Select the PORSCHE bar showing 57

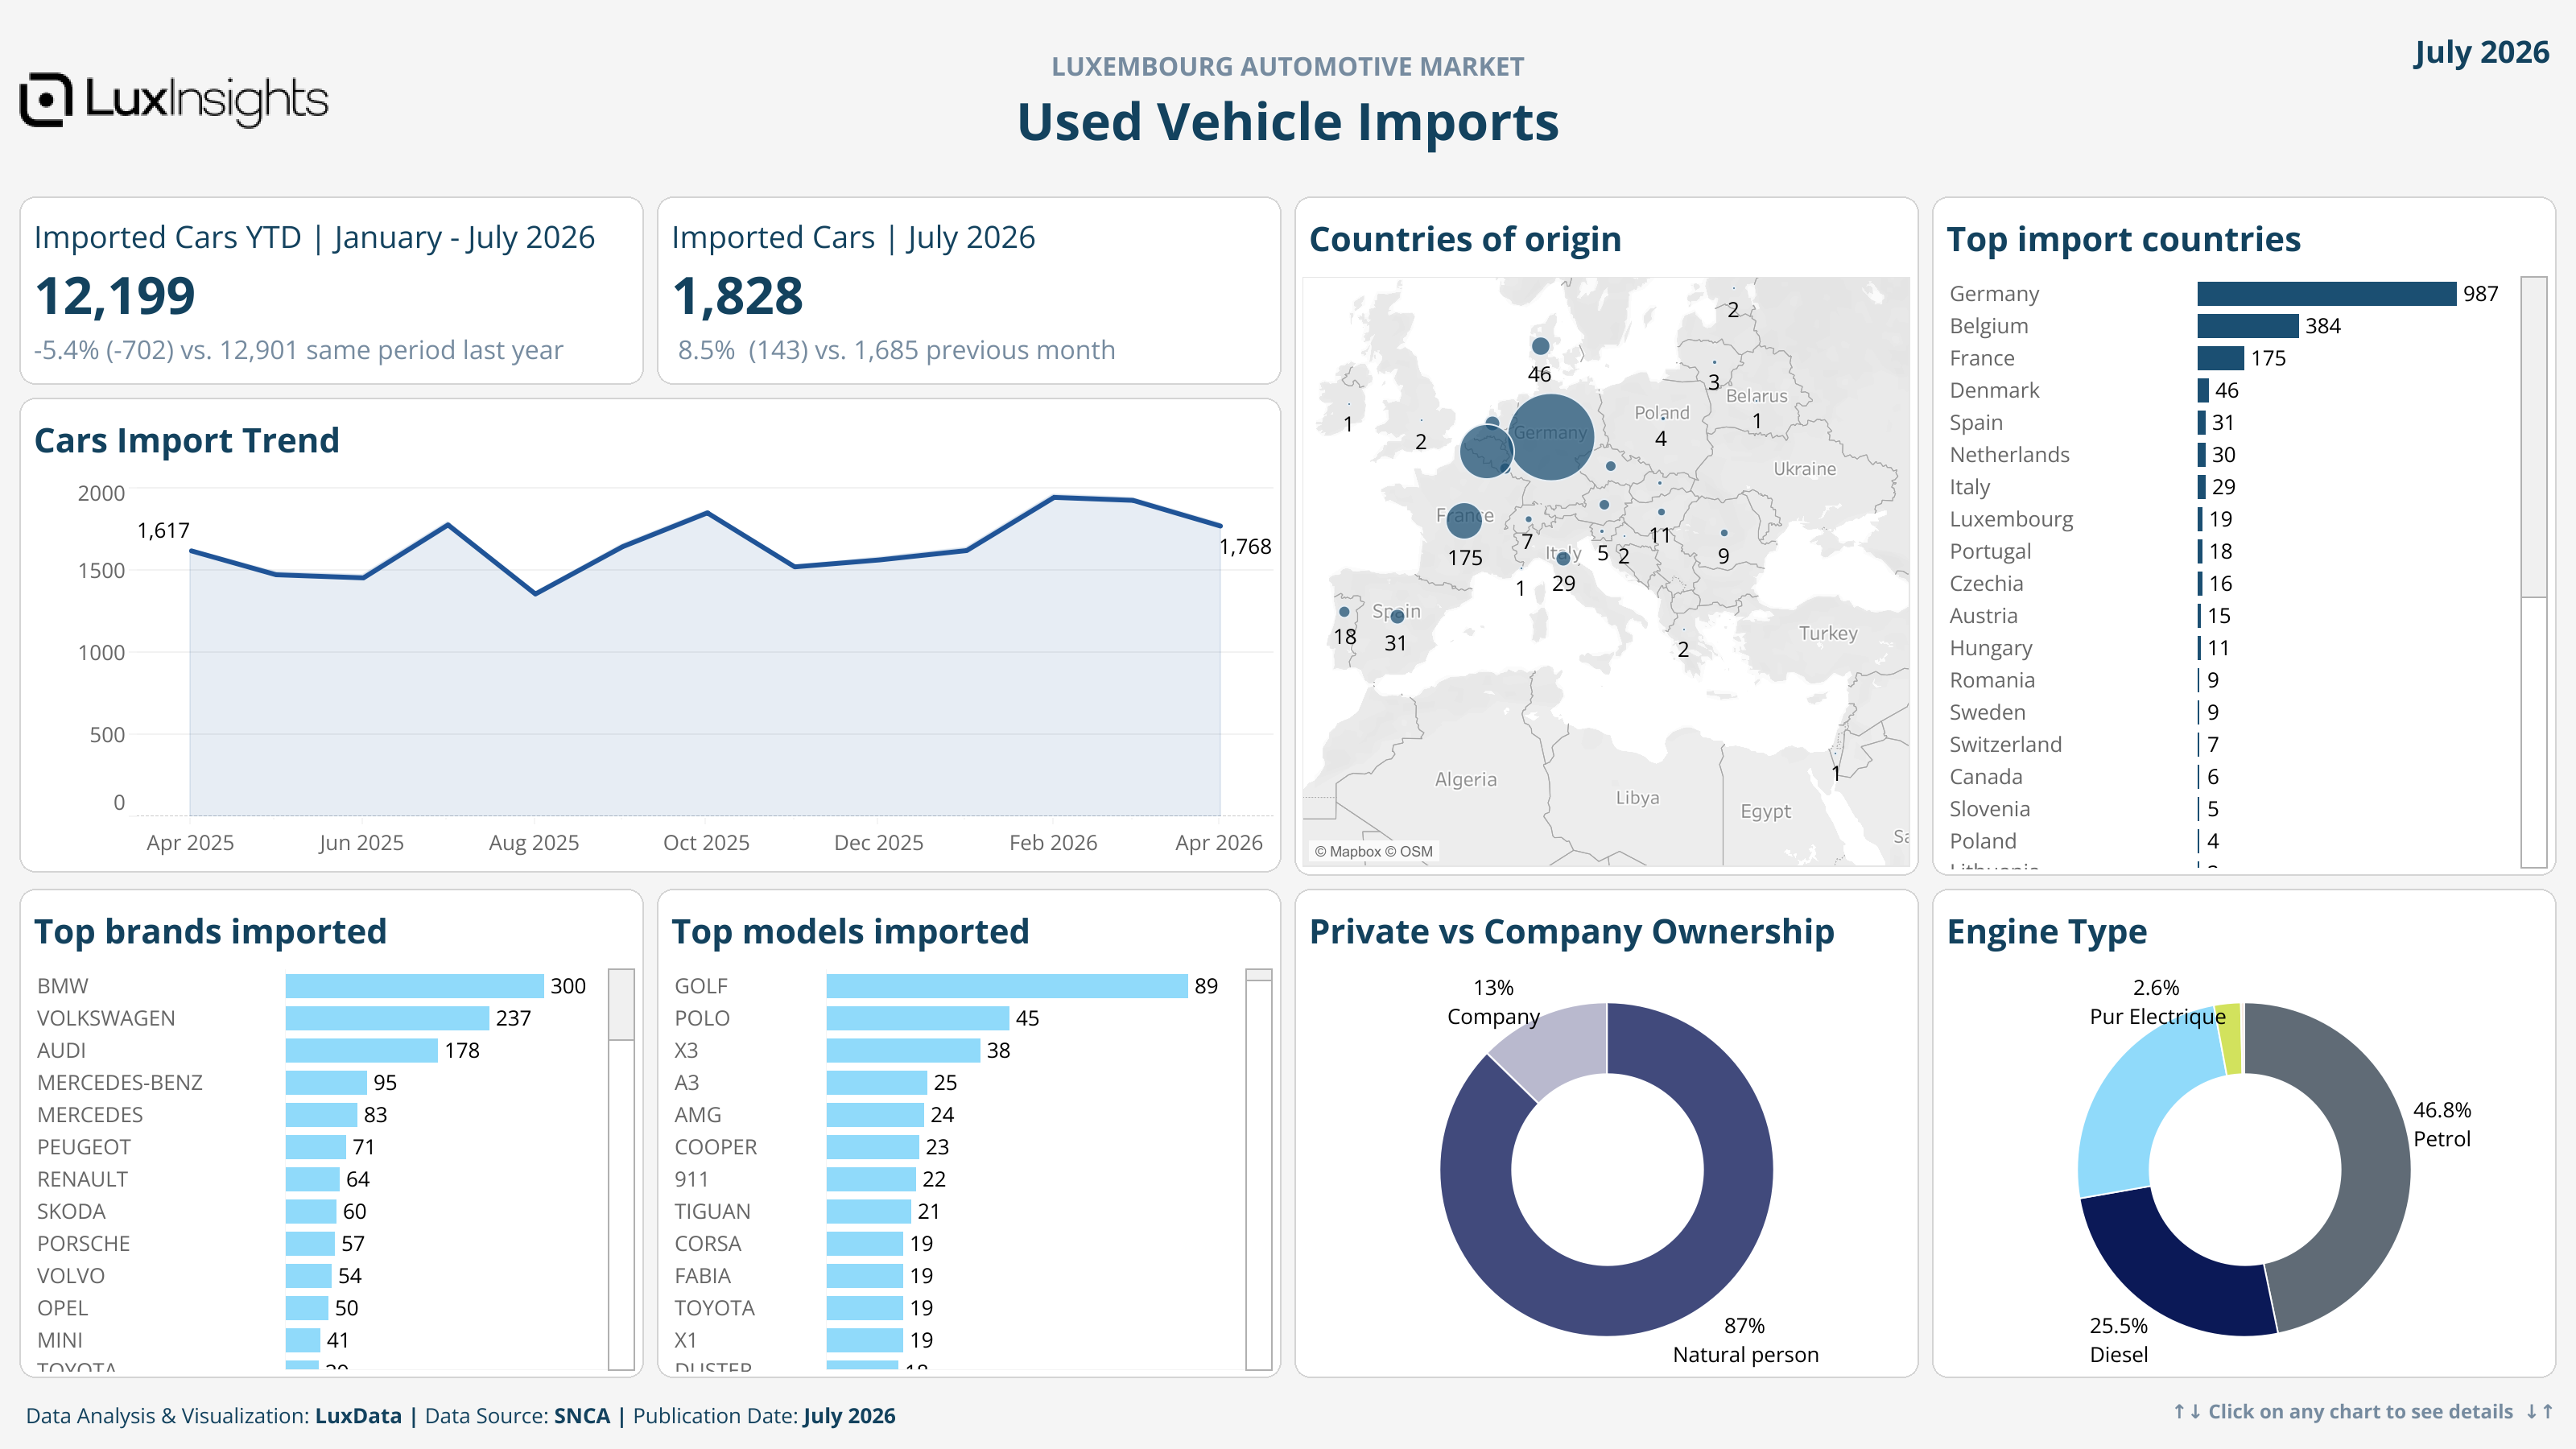(x=309, y=1243)
